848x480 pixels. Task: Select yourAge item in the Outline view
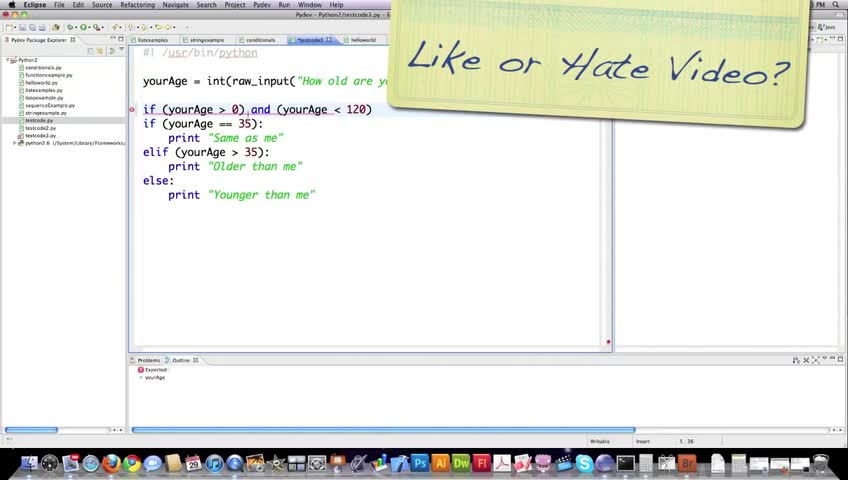(152, 377)
